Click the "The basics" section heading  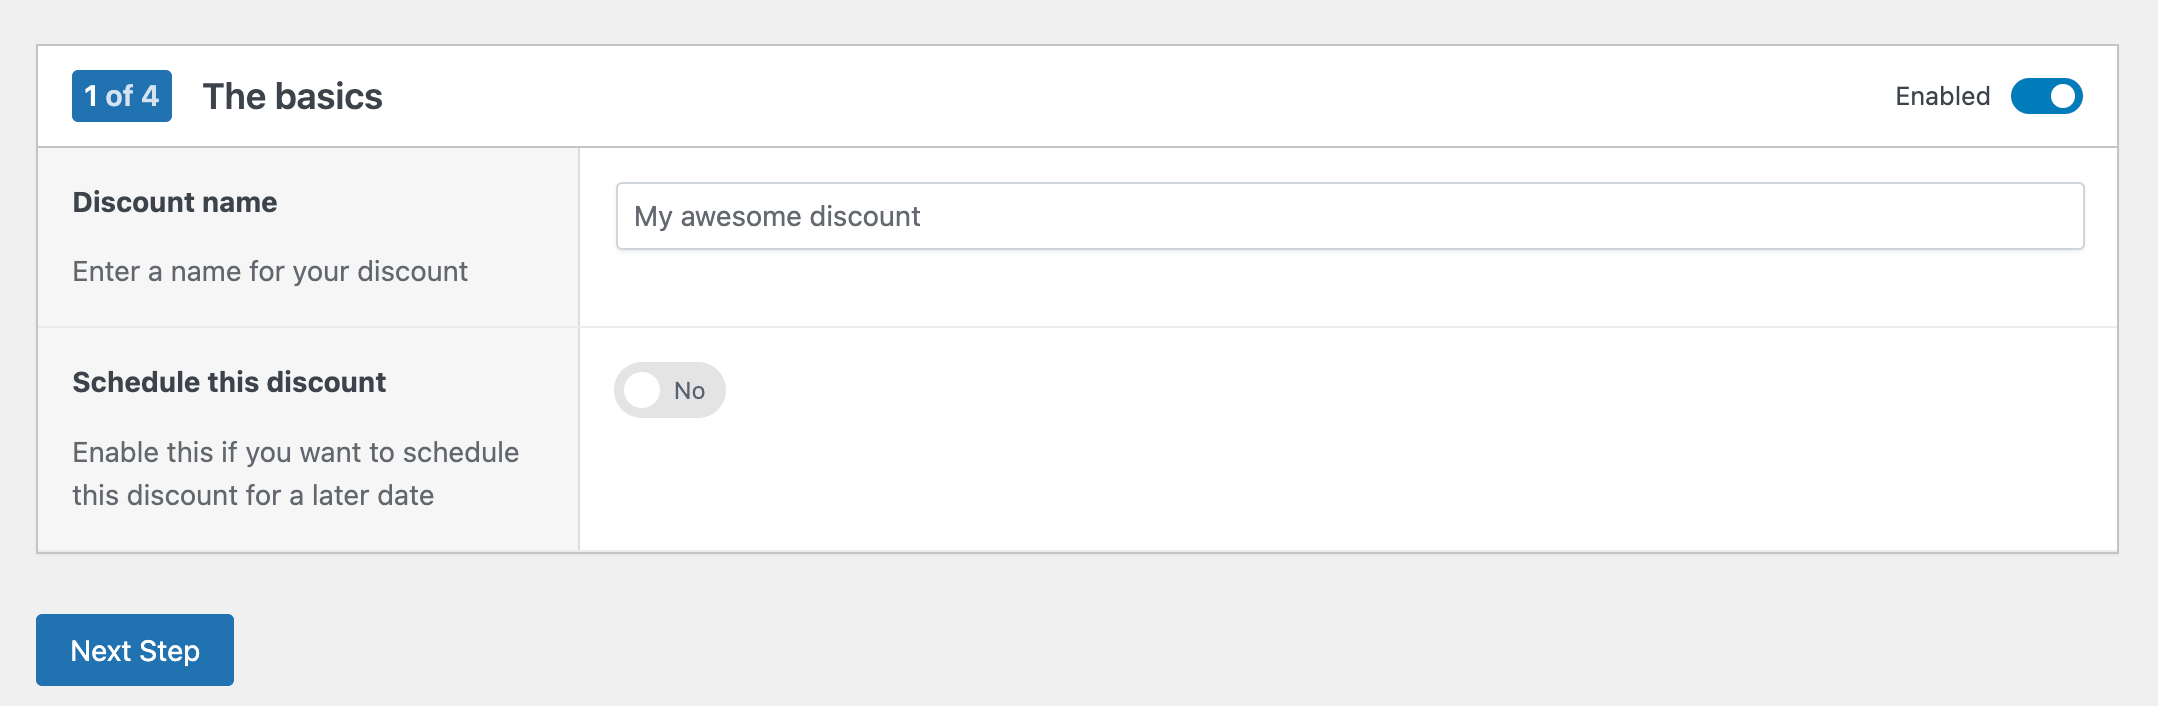[292, 97]
